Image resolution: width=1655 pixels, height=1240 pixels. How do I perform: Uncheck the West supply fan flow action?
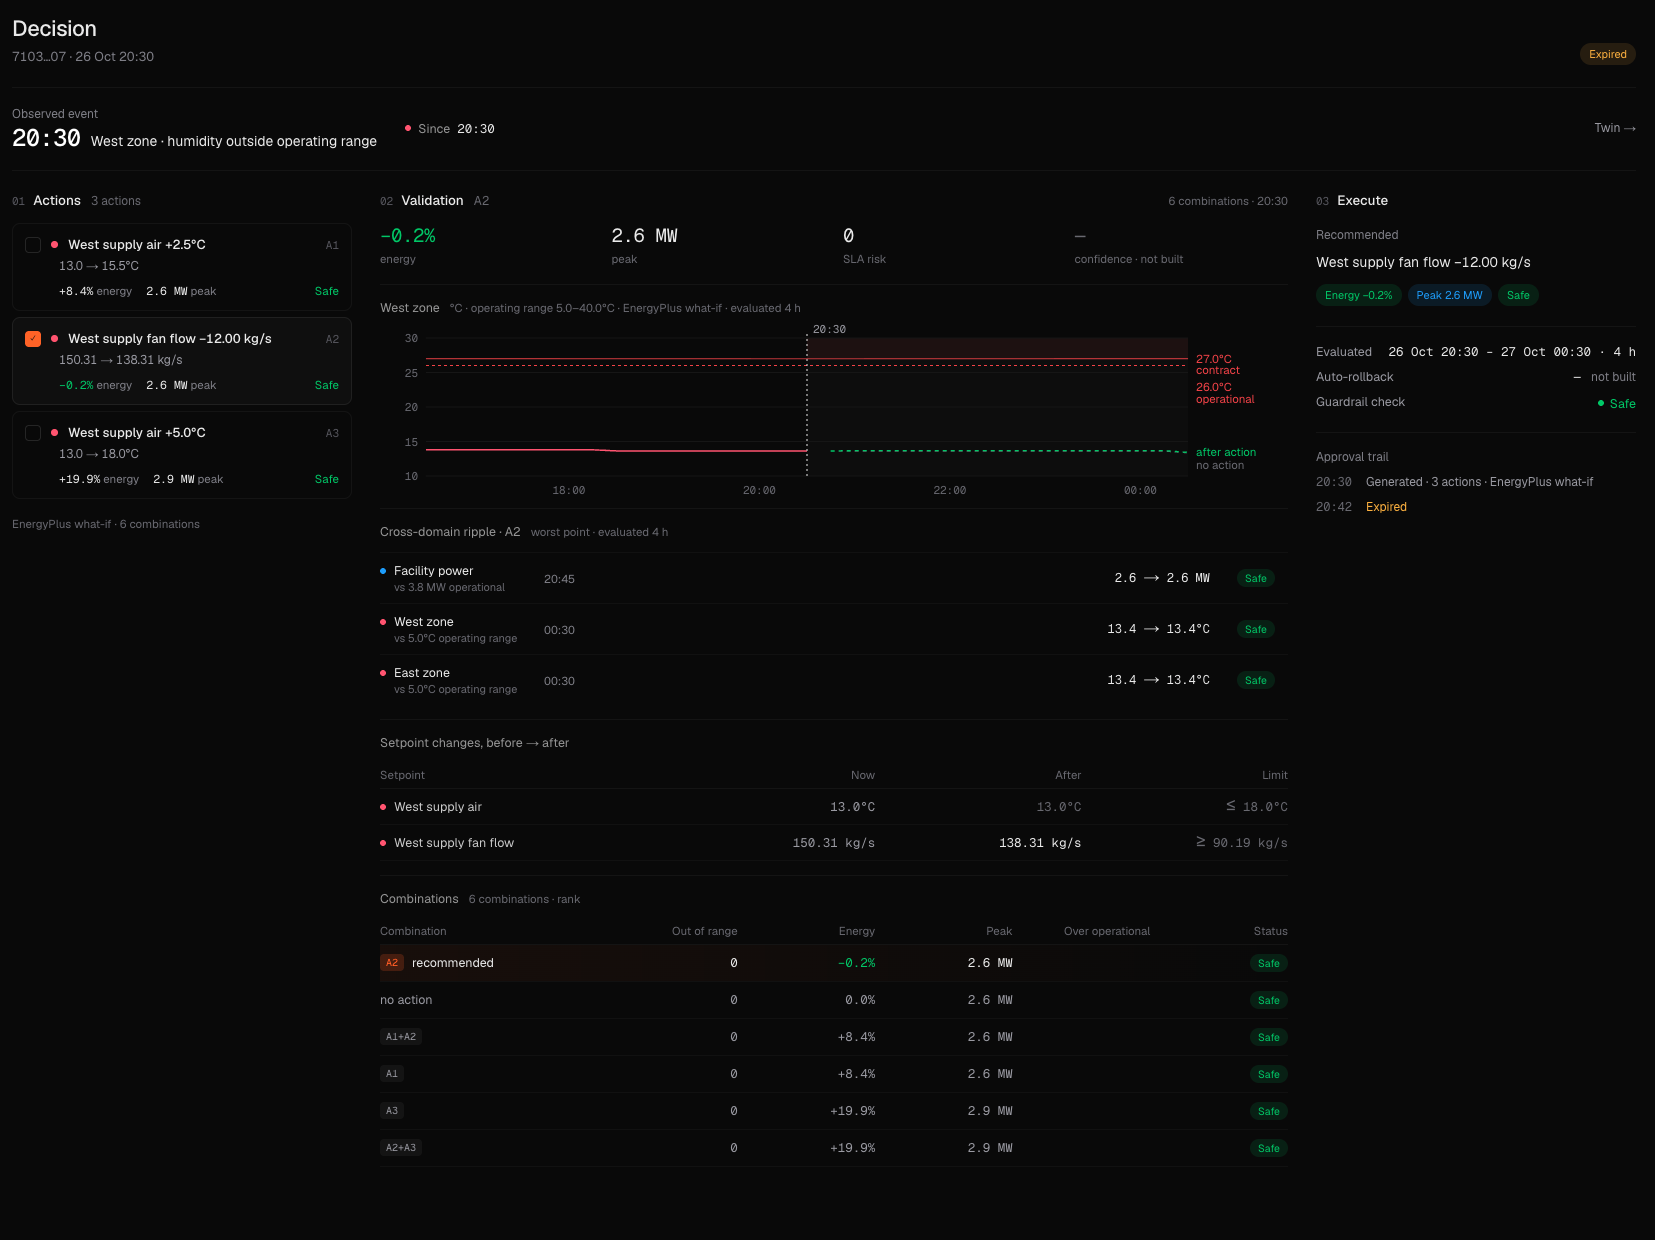point(33,339)
